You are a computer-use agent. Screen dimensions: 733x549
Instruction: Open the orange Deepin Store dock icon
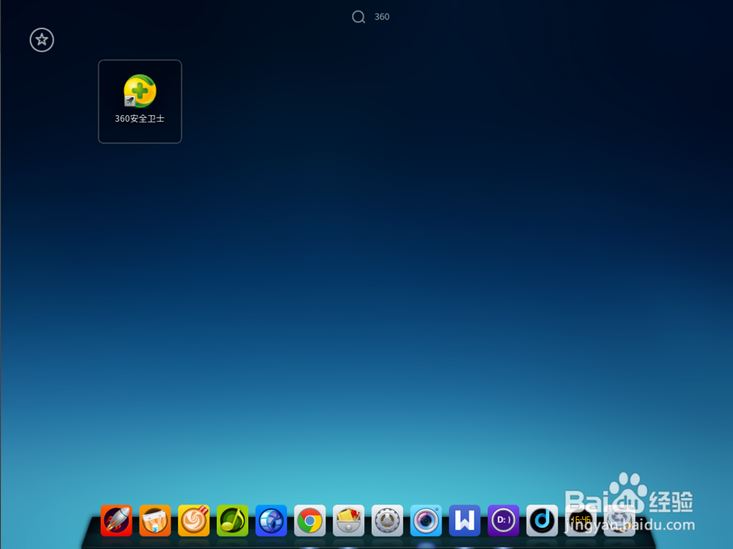tap(155, 520)
